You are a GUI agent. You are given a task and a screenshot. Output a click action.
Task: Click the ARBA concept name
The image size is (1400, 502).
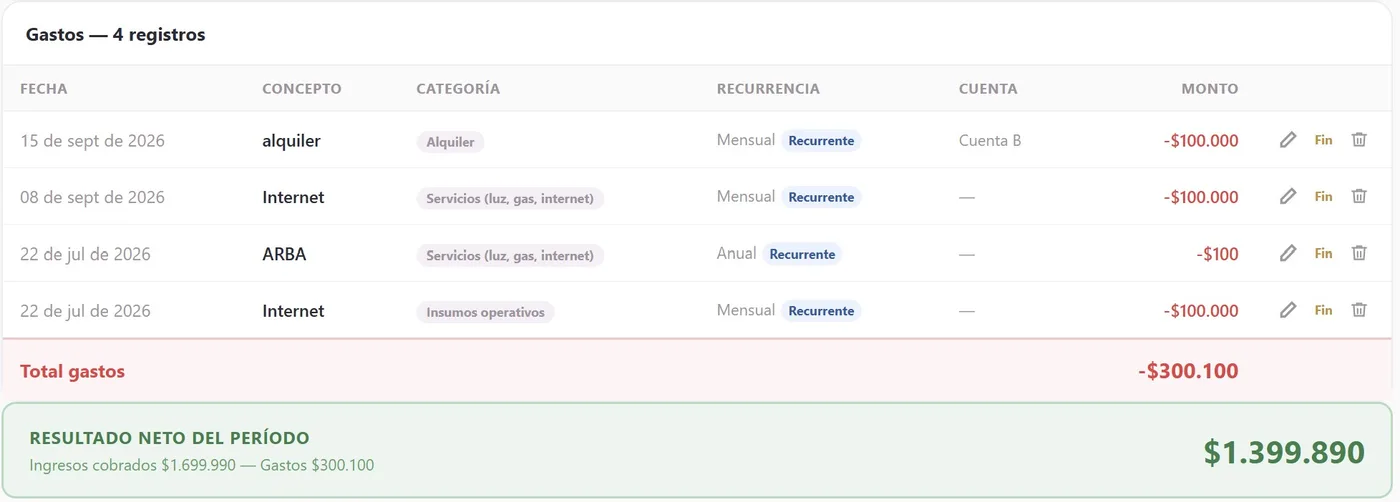click(284, 254)
